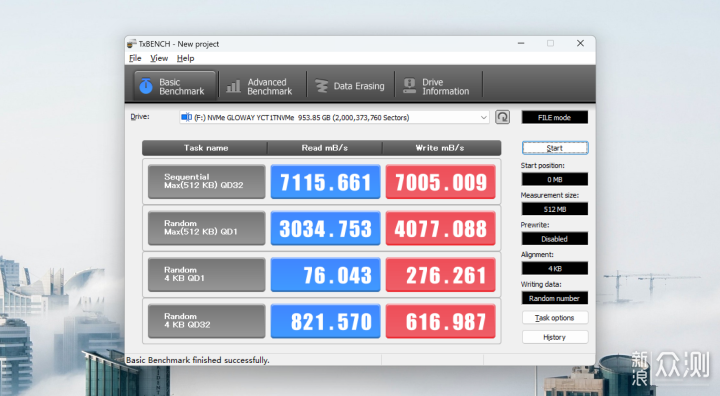Change the Alignment 4 KB setting

555,268
